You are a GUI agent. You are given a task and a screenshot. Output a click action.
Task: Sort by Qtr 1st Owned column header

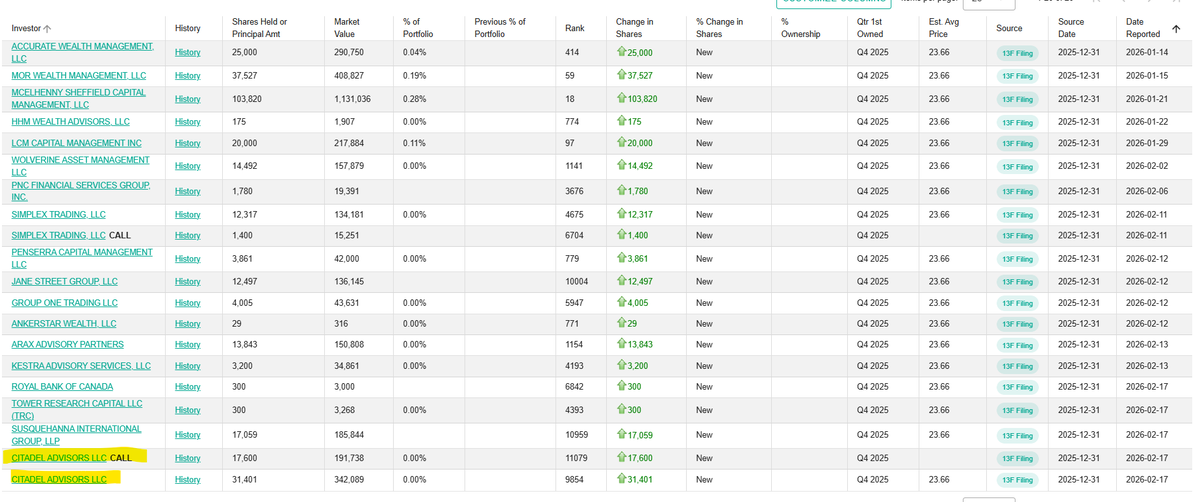coord(871,28)
